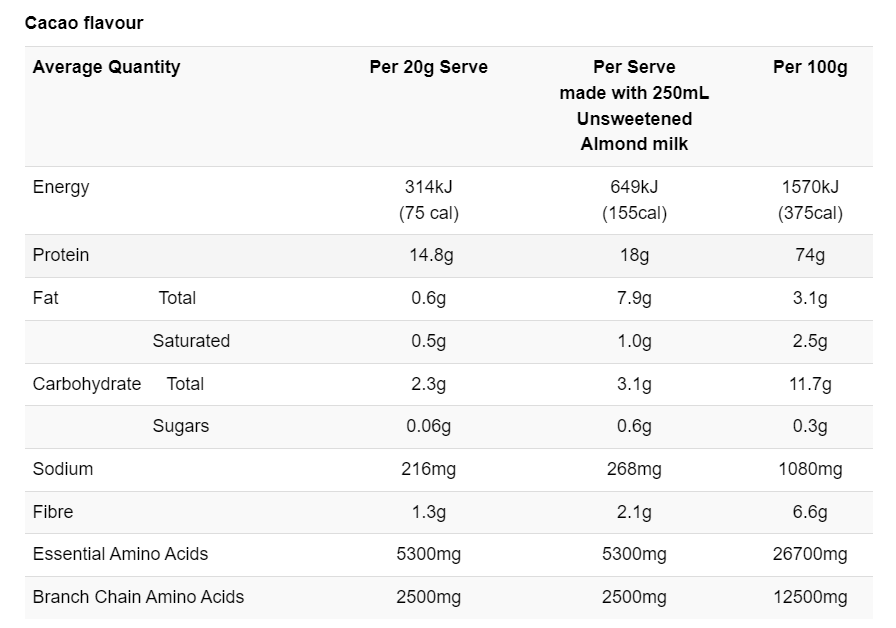Viewport: 896px width, 628px height.
Task: Click the Fibre row label
Action: click(53, 512)
